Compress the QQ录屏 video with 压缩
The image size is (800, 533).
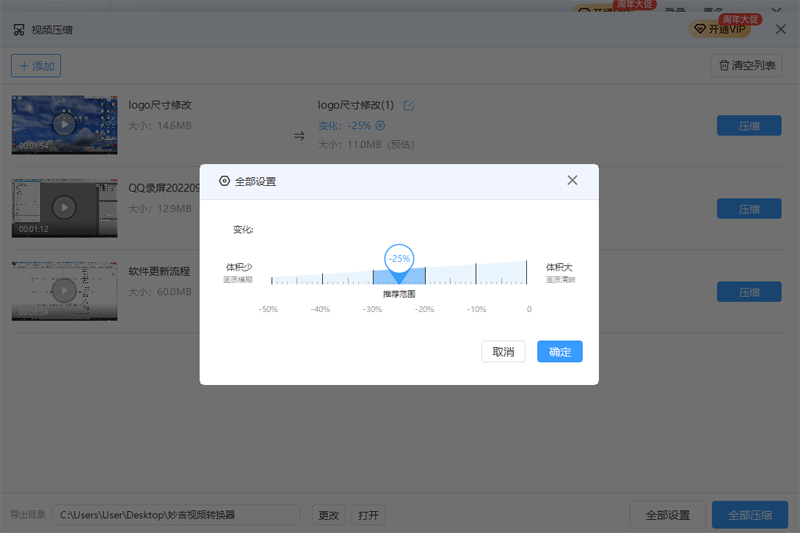tap(749, 209)
